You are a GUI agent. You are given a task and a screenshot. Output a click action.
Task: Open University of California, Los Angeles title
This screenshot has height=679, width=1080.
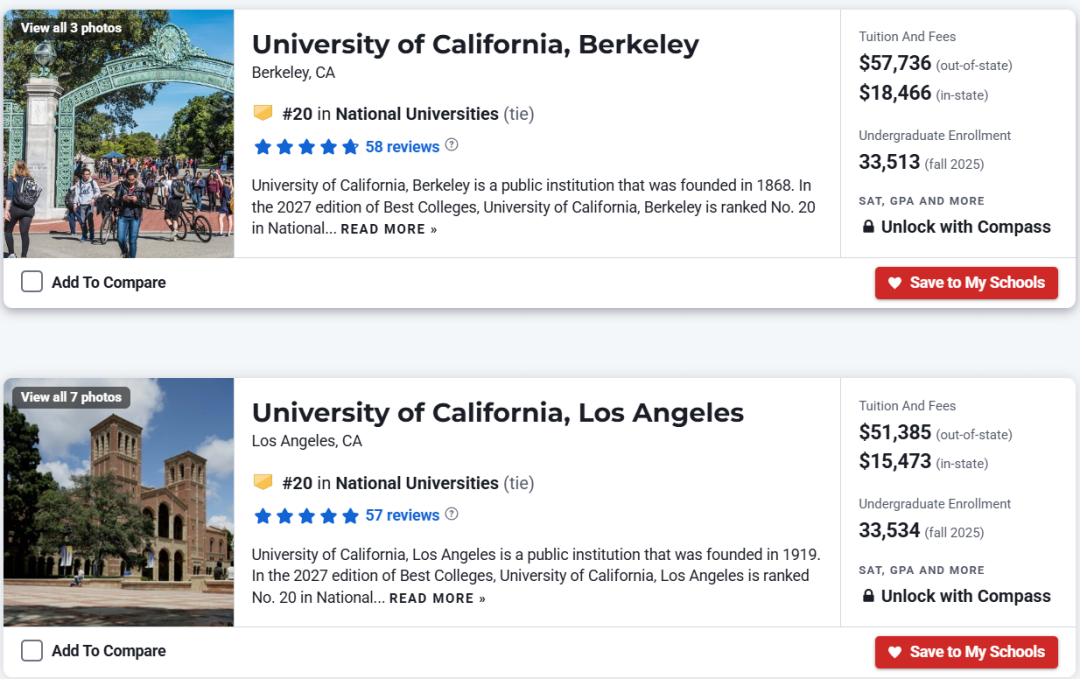(x=498, y=413)
